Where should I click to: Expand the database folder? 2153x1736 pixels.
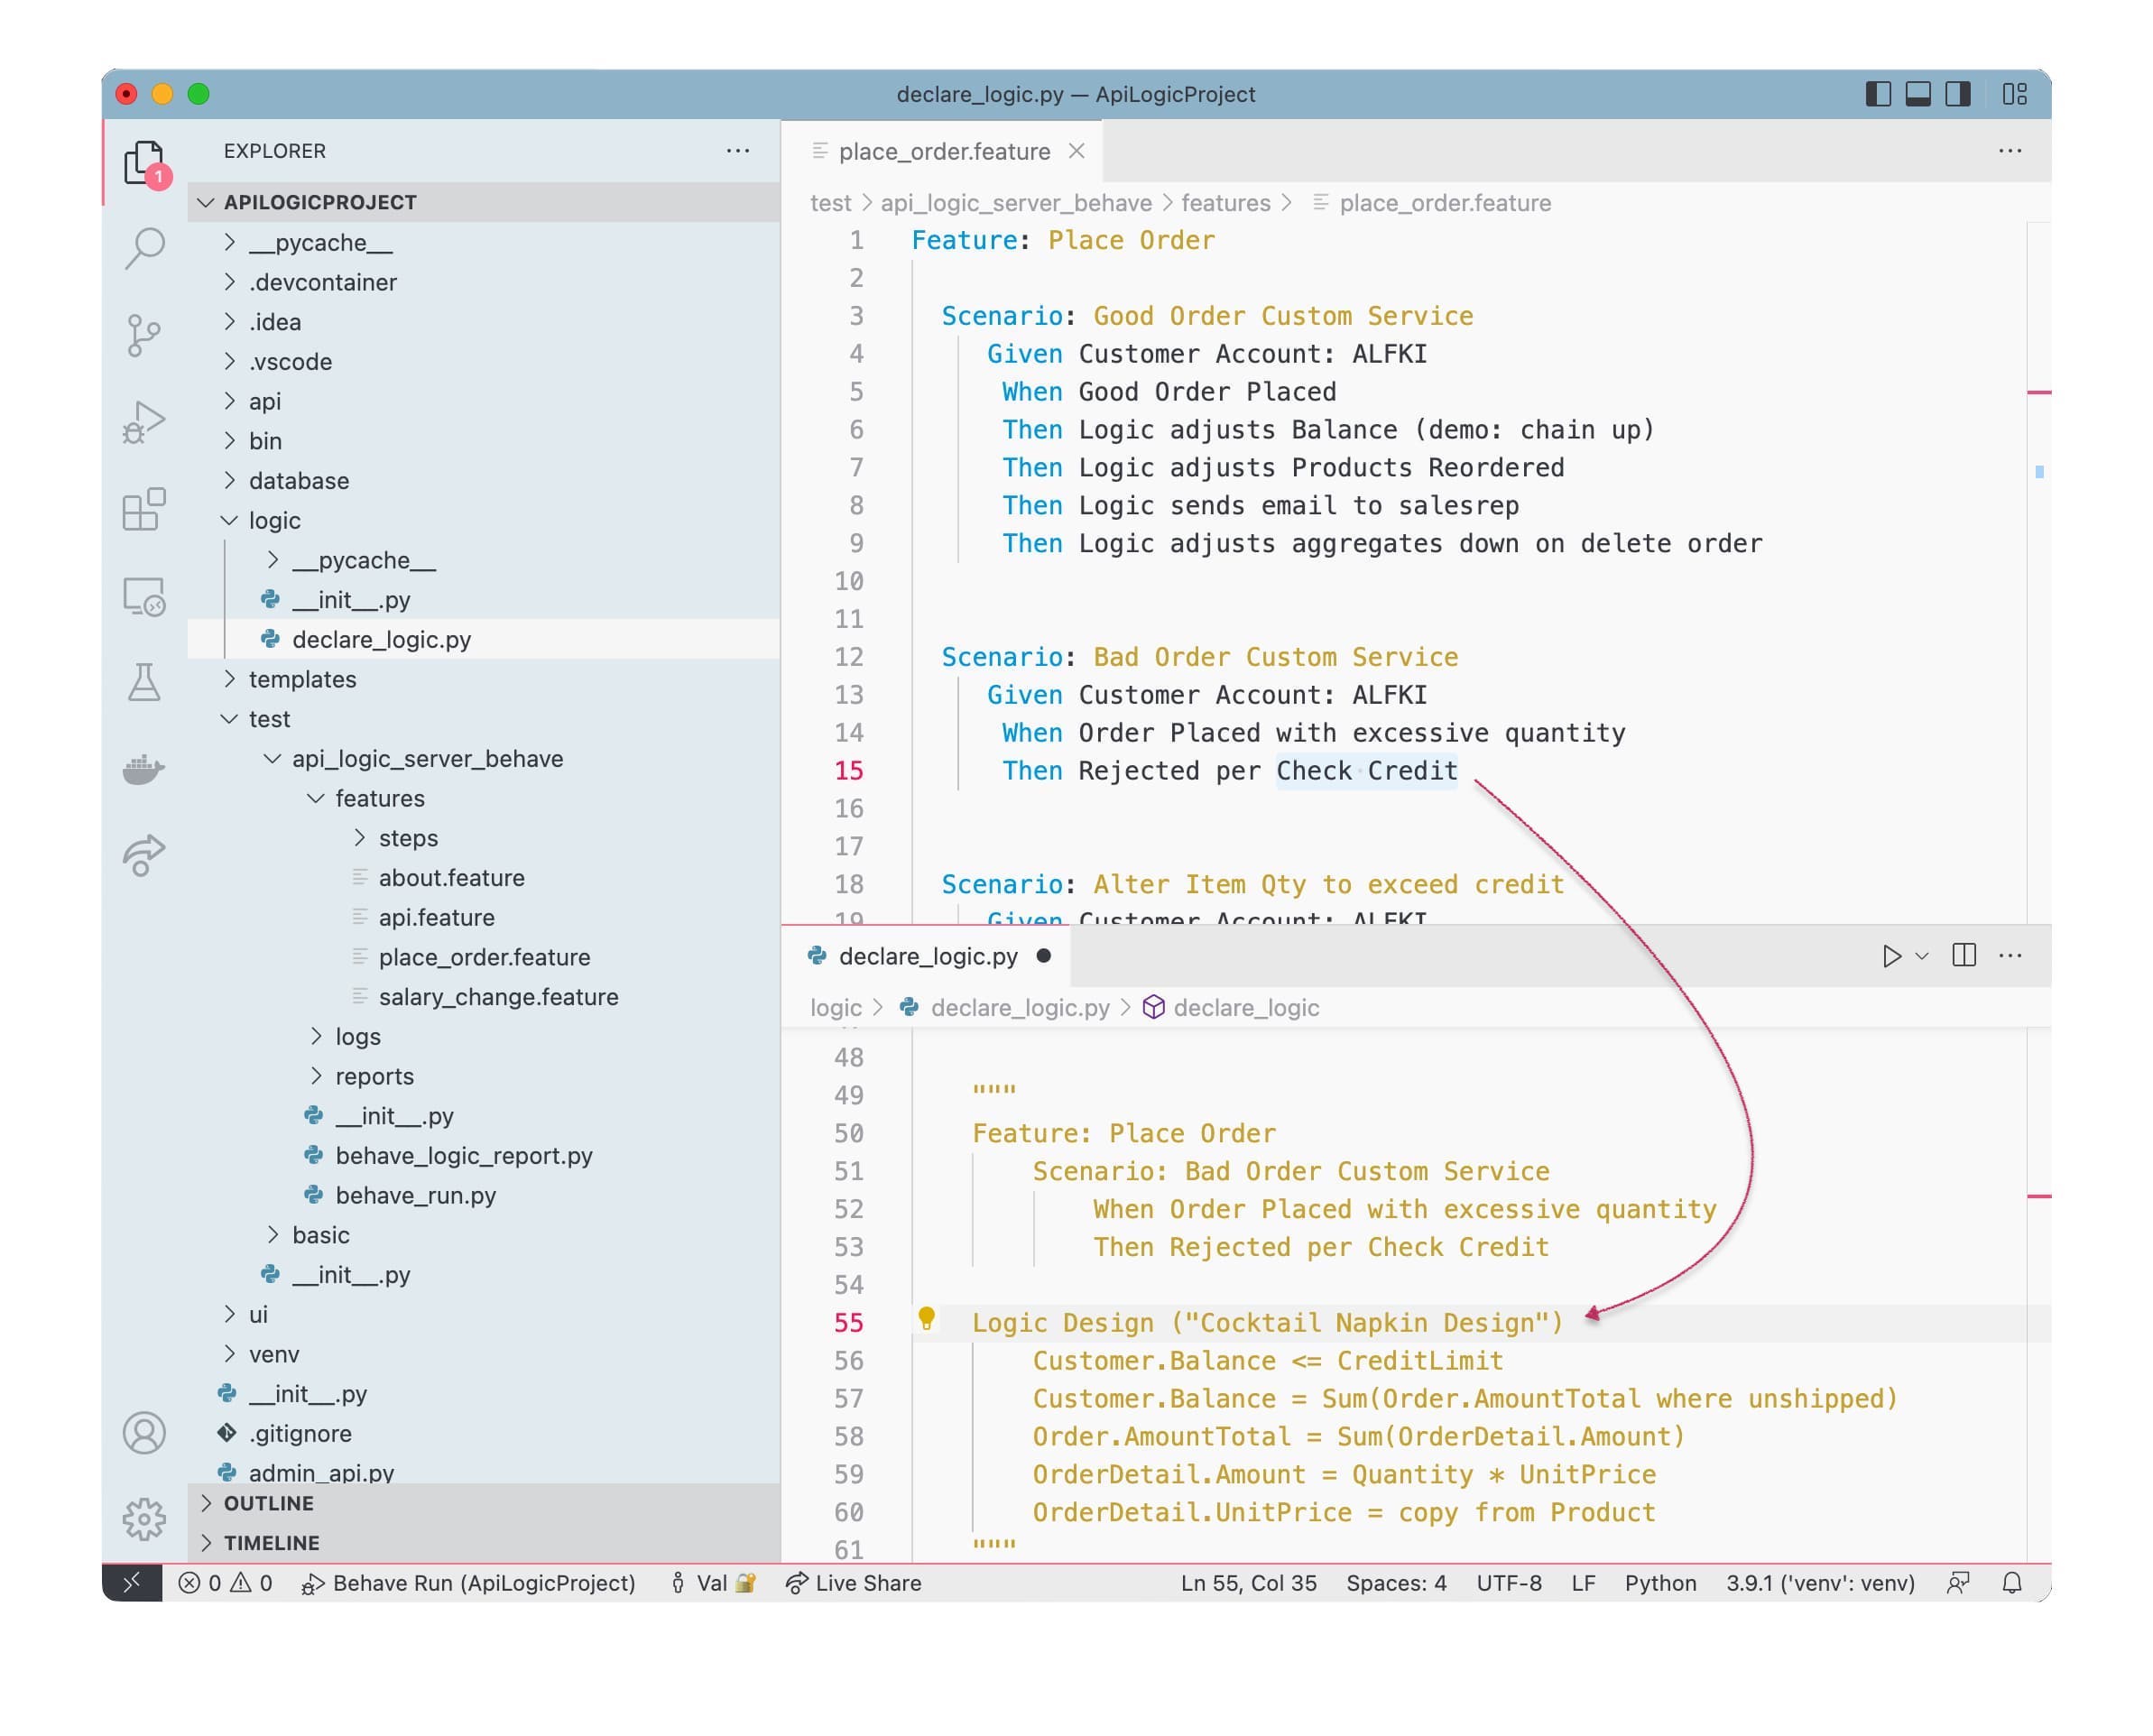[298, 481]
